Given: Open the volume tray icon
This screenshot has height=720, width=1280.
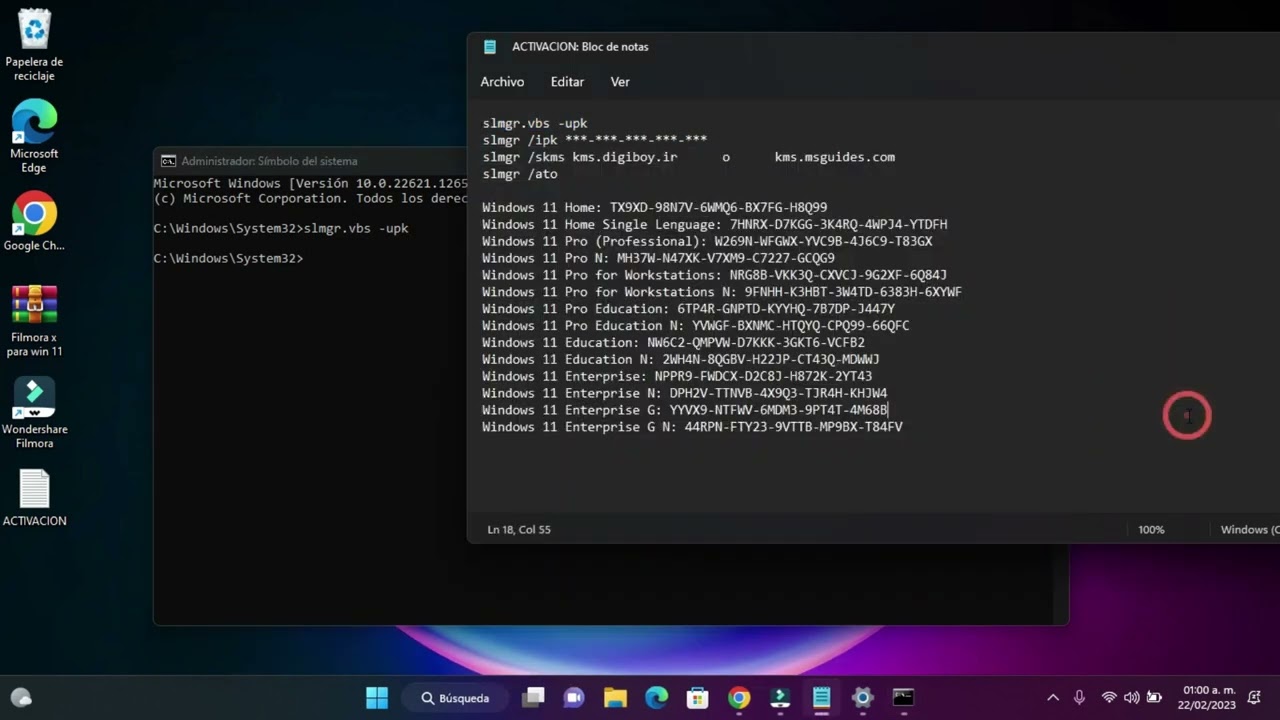Looking at the screenshot, I should click(1131, 698).
